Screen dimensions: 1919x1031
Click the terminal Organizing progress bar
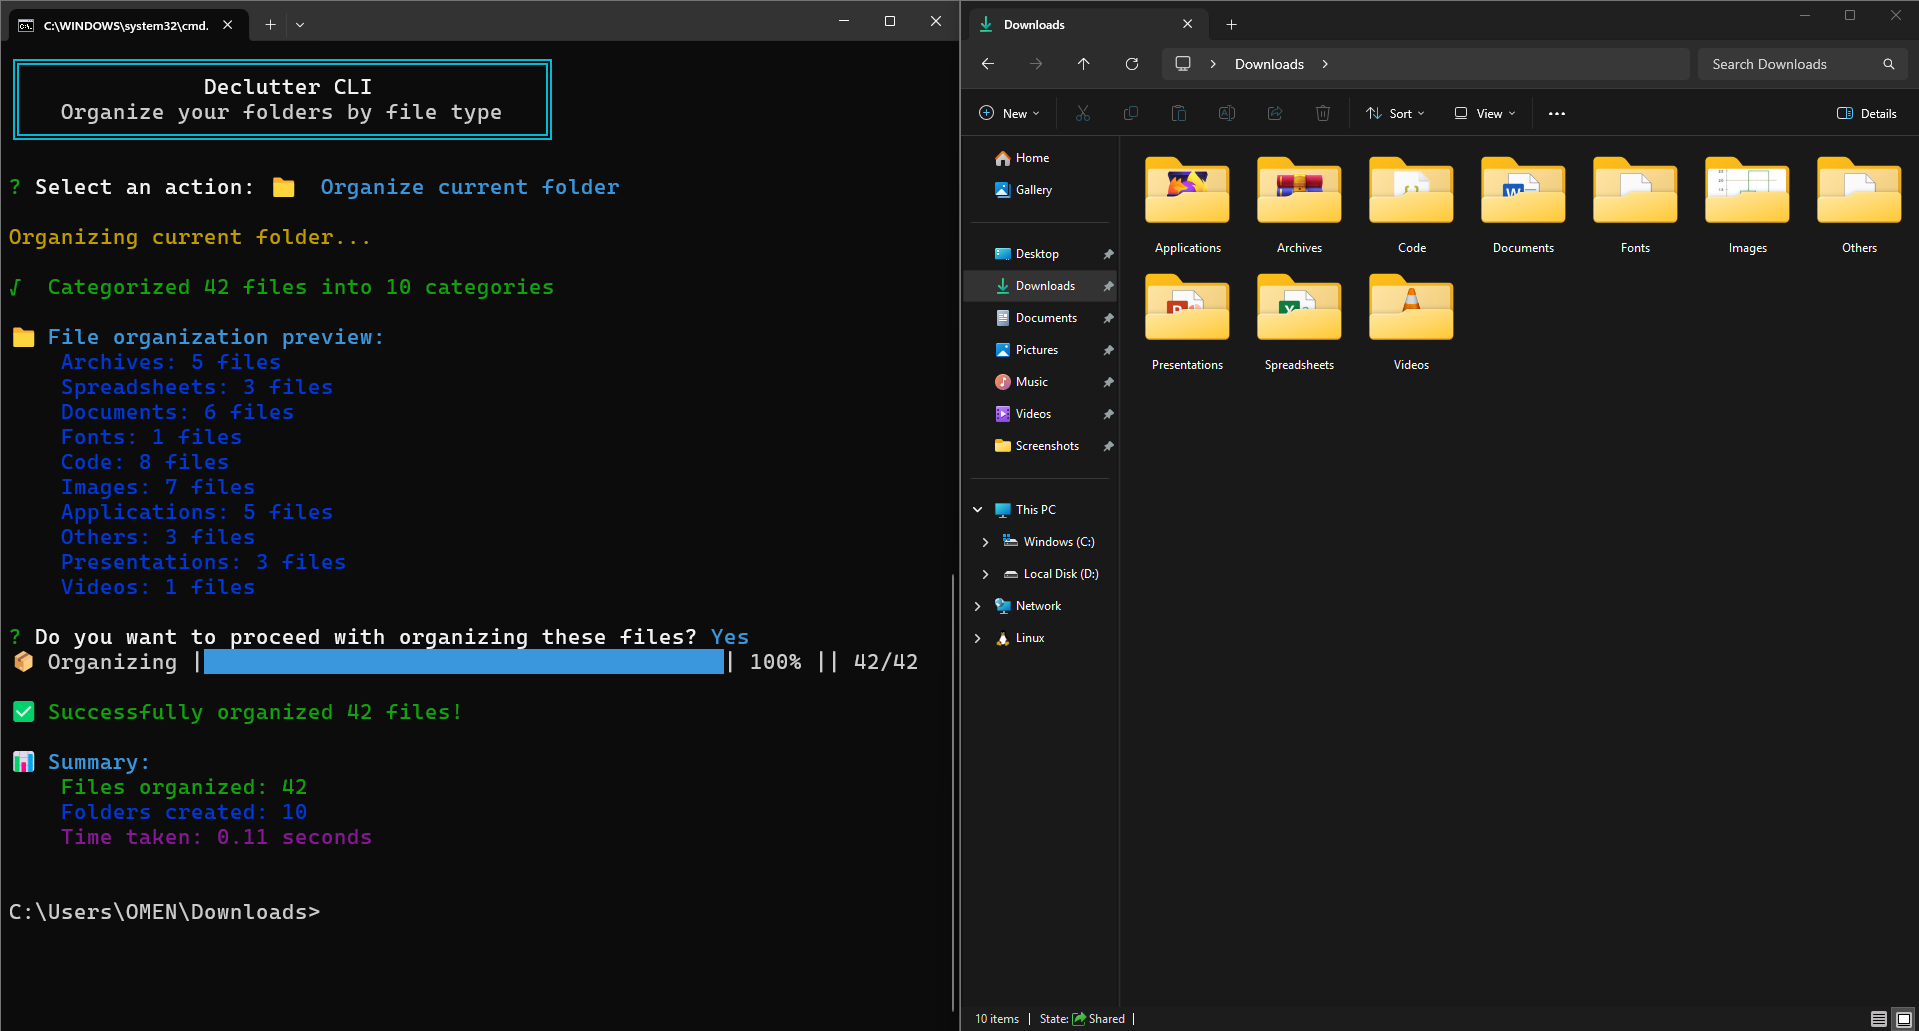[x=463, y=662]
